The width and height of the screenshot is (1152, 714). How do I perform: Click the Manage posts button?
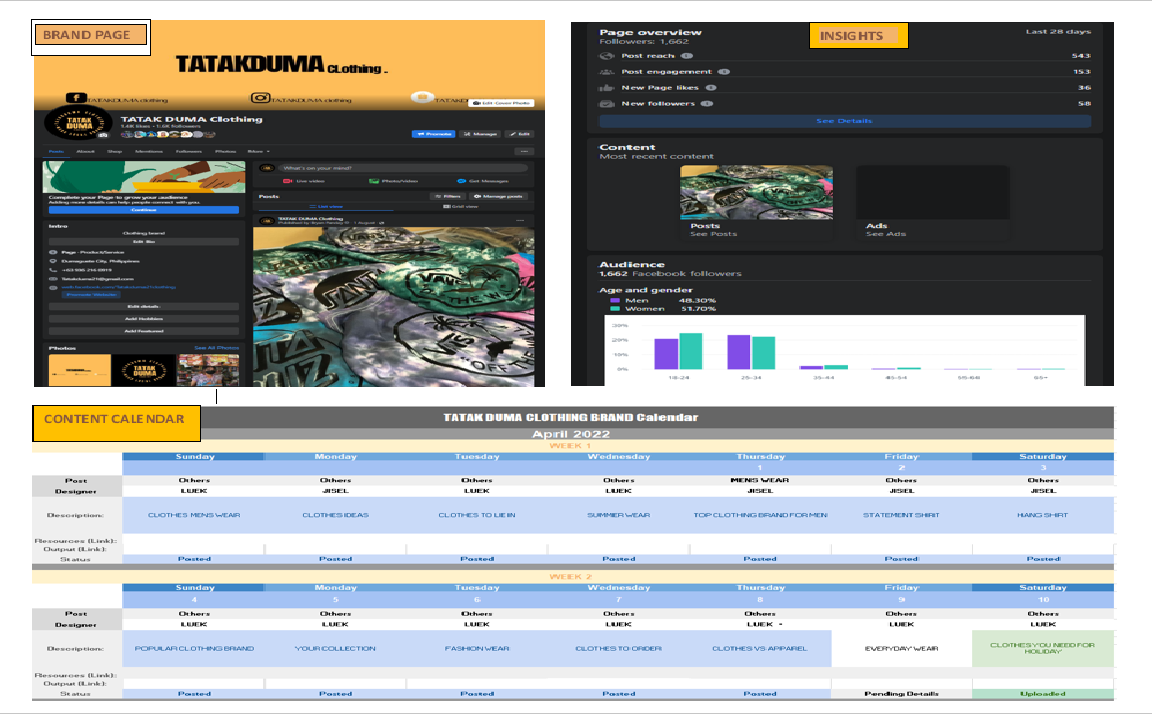coord(498,196)
